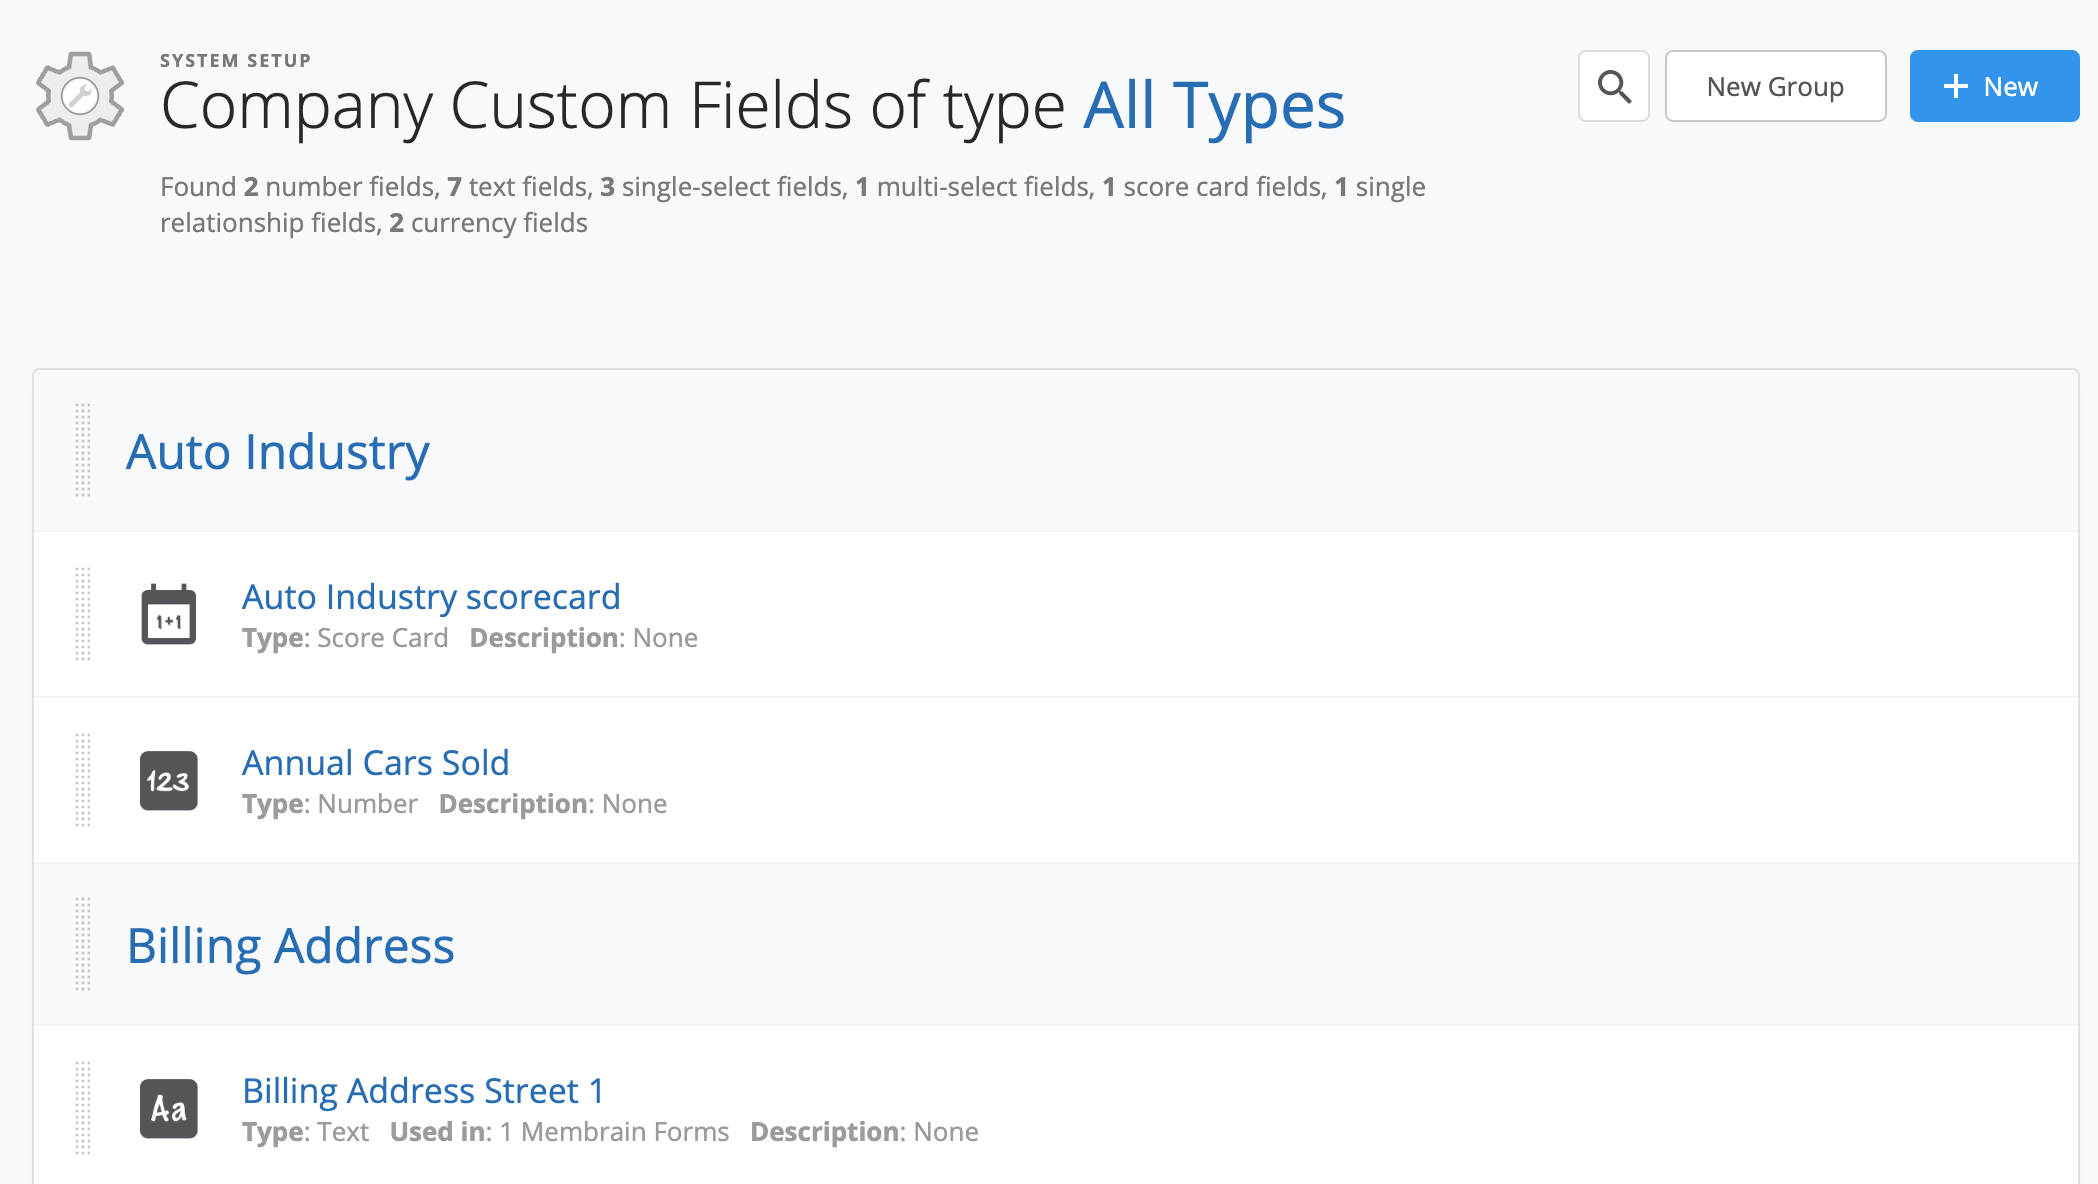
Task: Click the '1 Membrain Forms' usage text
Action: coord(614,1132)
